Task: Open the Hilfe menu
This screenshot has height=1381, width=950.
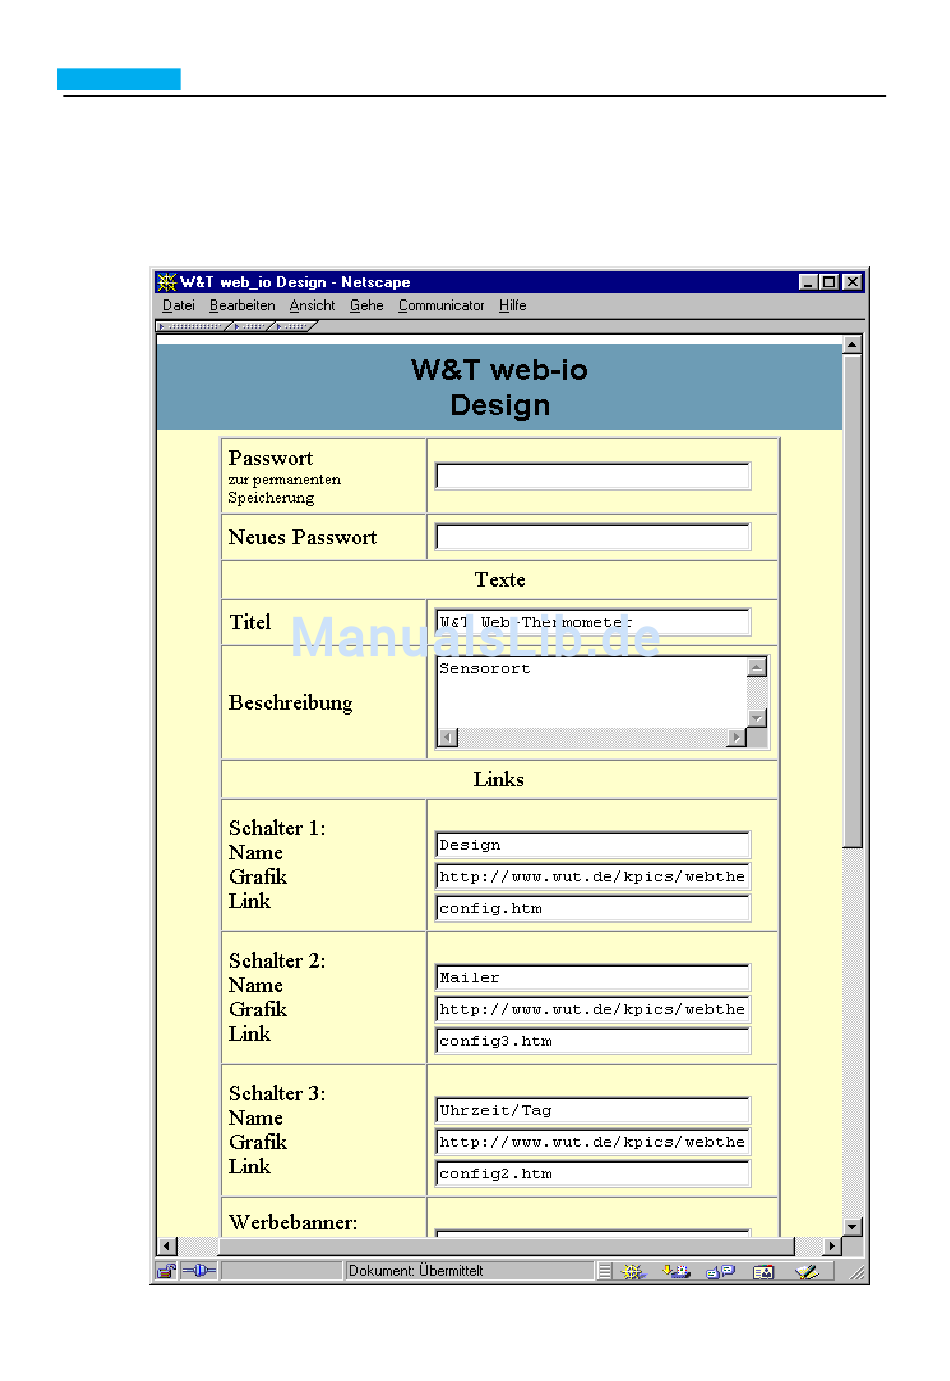Action: (512, 305)
